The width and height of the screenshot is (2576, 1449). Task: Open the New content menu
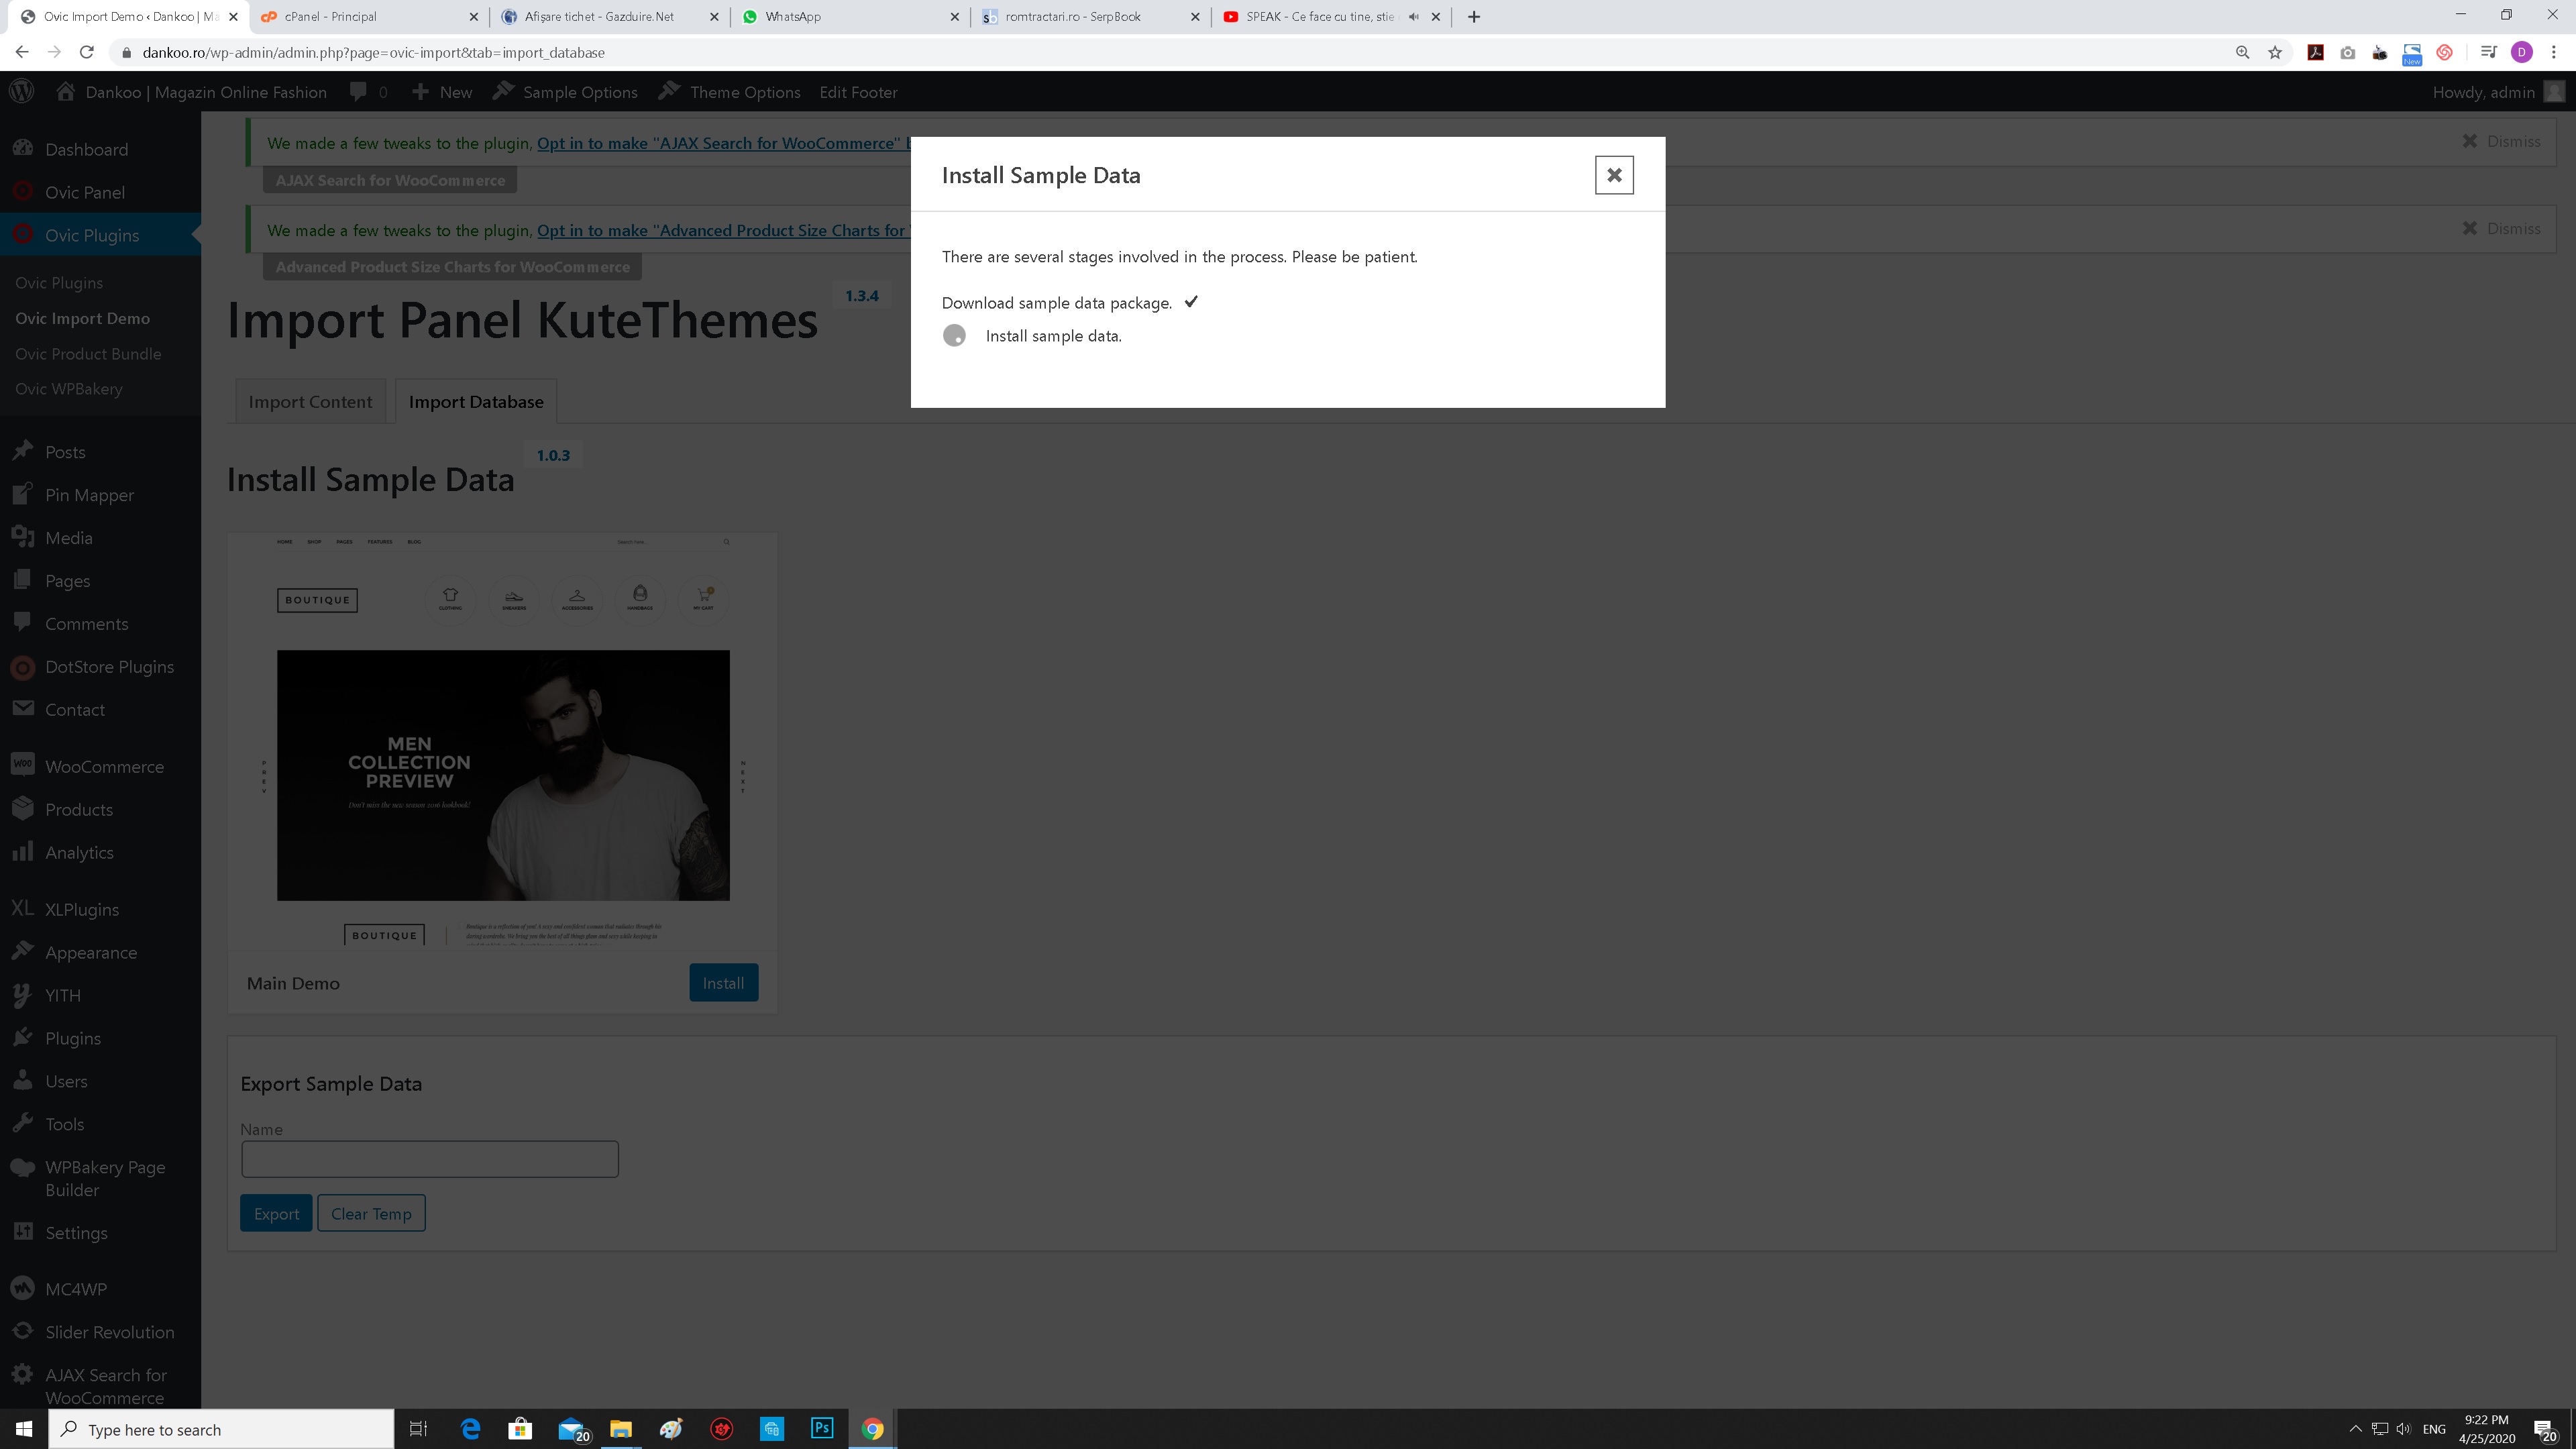(x=441, y=92)
